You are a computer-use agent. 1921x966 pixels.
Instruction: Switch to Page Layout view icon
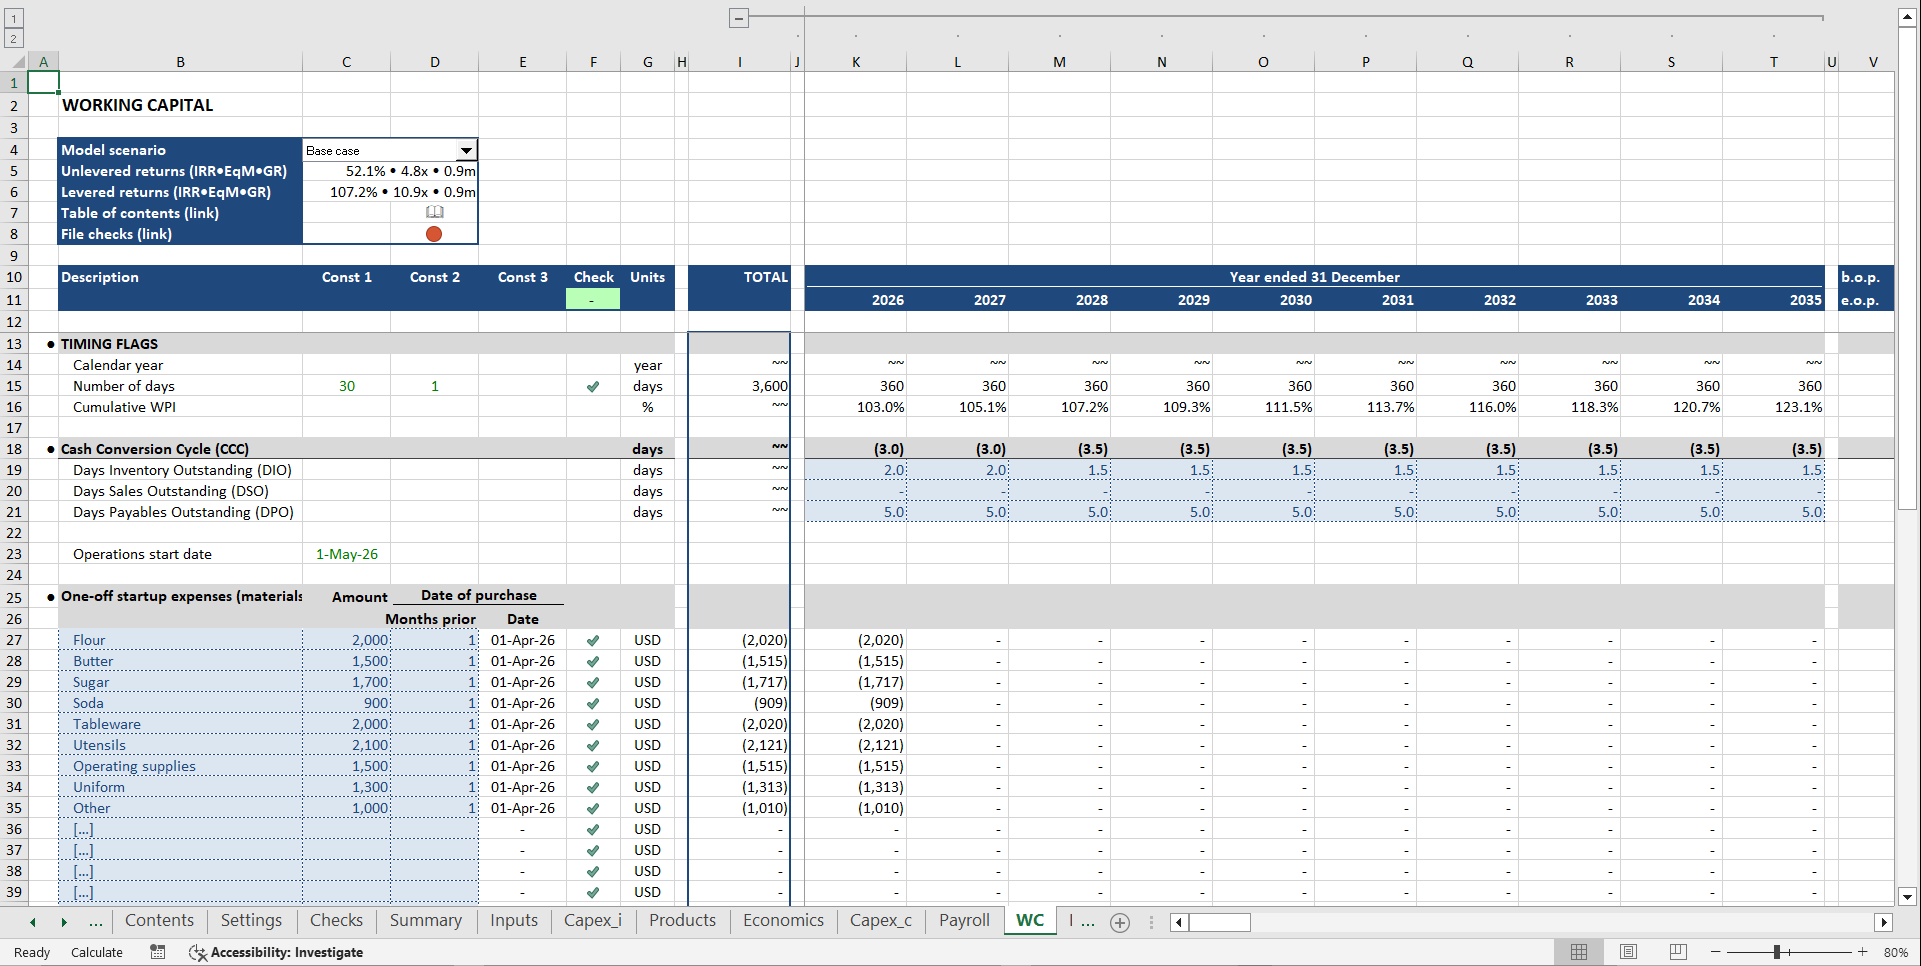coord(1628,952)
